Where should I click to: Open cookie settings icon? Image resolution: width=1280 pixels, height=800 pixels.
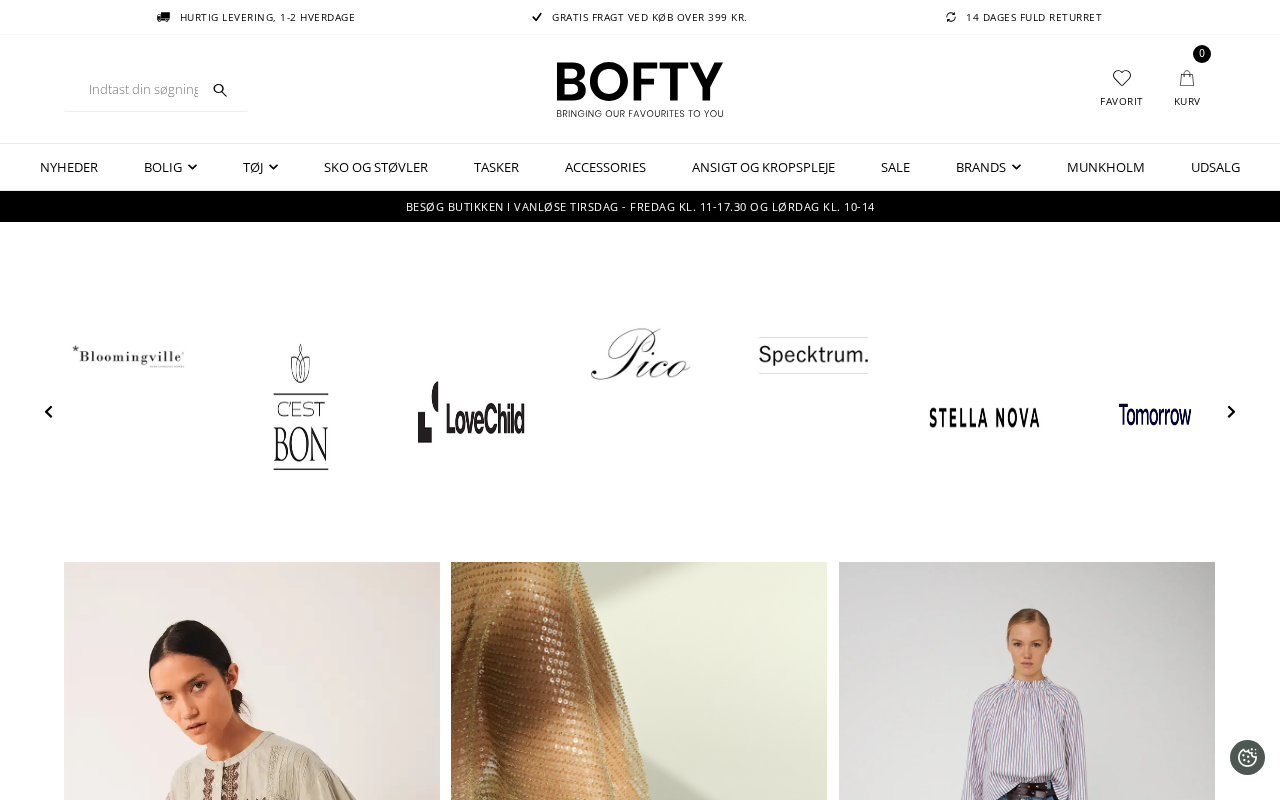(x=1247, y=757)
